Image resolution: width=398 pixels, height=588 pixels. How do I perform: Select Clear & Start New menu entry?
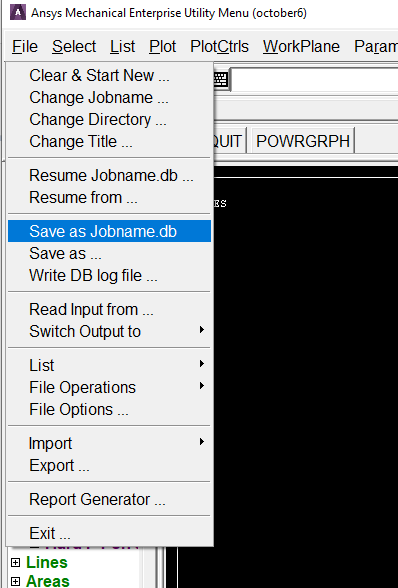[x=109, y=75]
